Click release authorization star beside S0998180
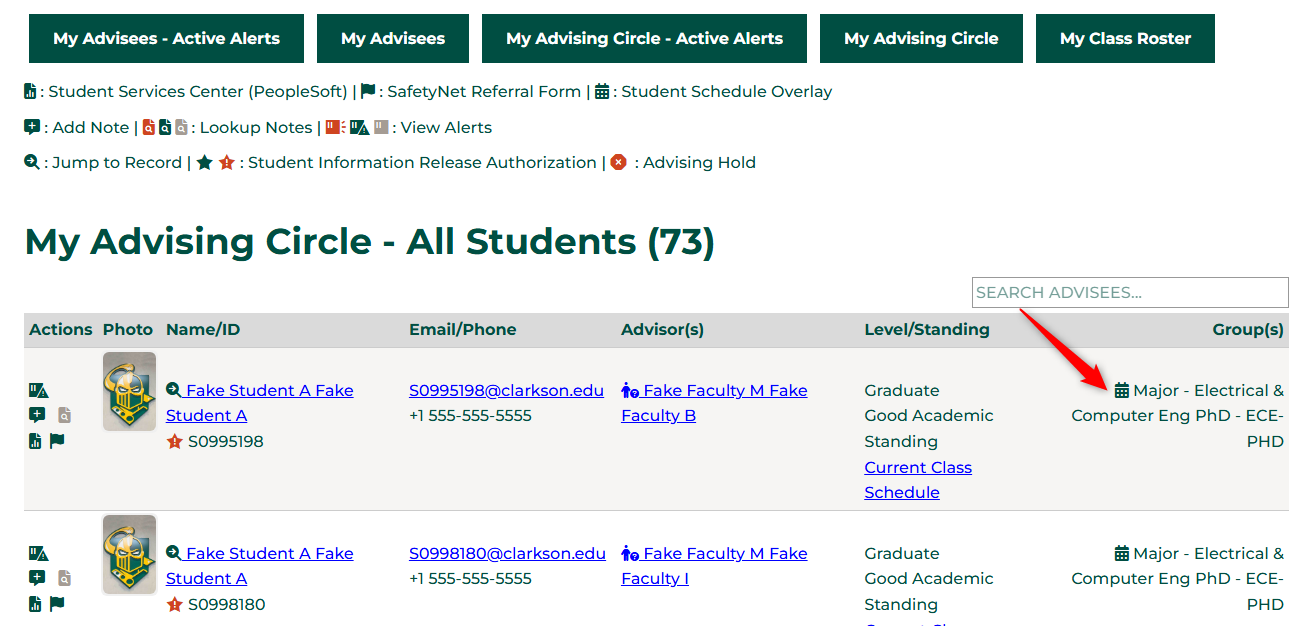This screenshot has height=626, width=1316. tap(175, 605)
